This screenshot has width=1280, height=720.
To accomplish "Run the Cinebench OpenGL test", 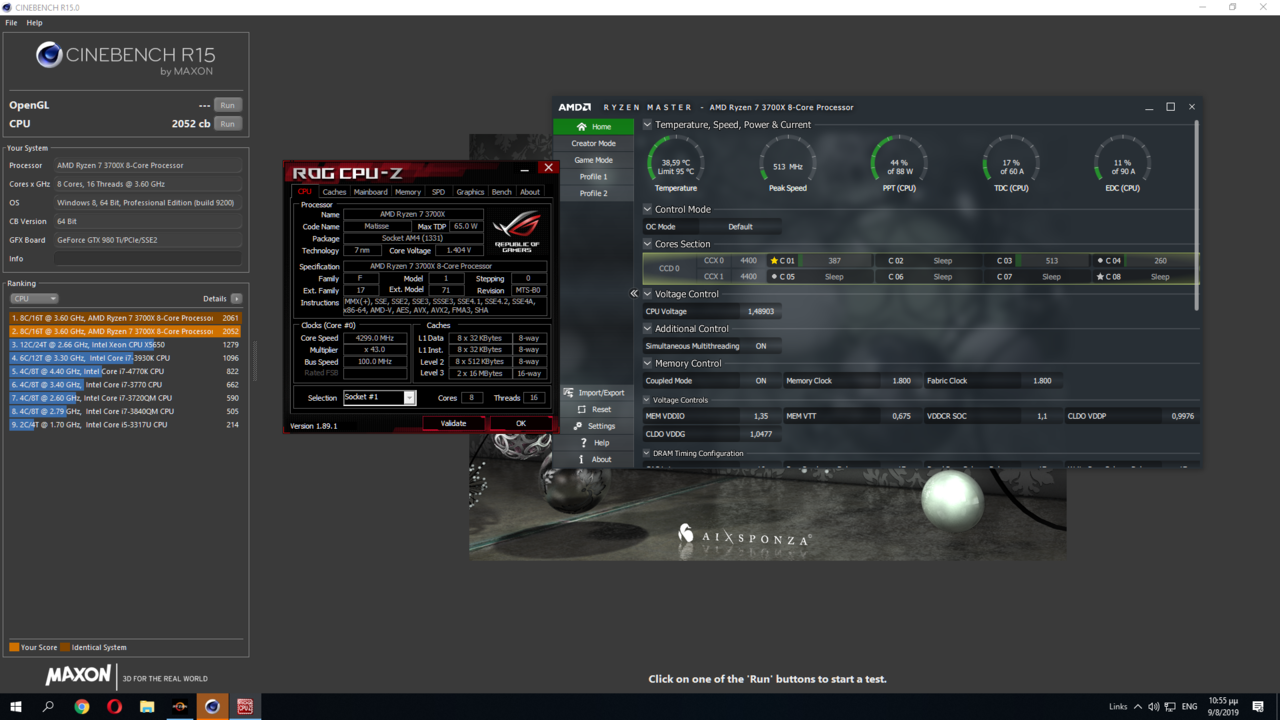I will pyautogui.click(x=228, y=105).
